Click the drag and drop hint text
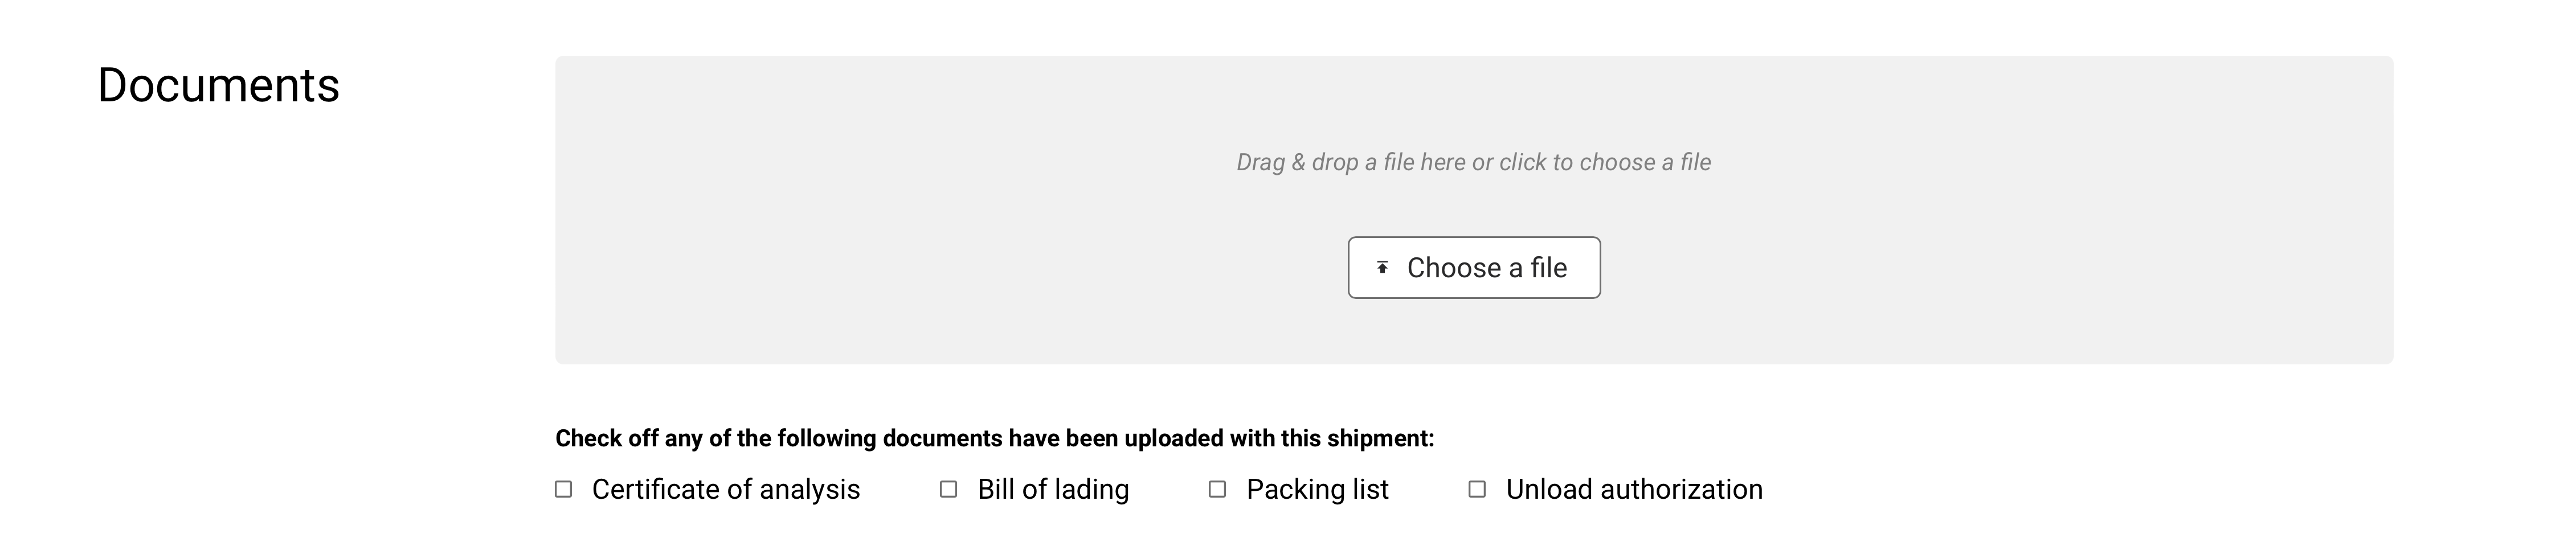Viewport: 2576px width, 546px height. (1473, 162)
